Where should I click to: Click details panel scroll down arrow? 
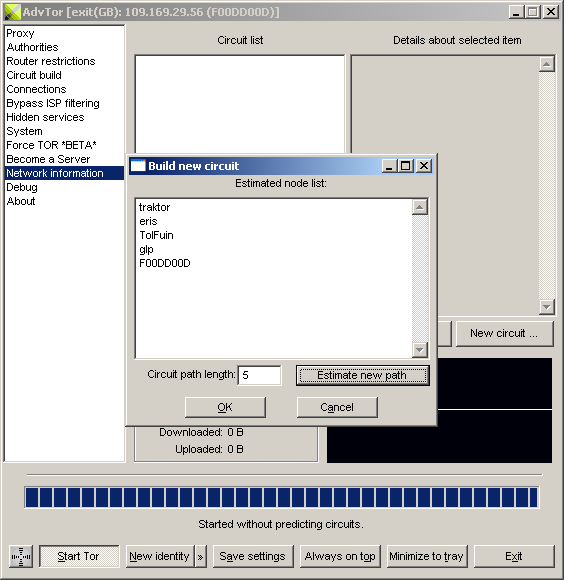[547, 307]
